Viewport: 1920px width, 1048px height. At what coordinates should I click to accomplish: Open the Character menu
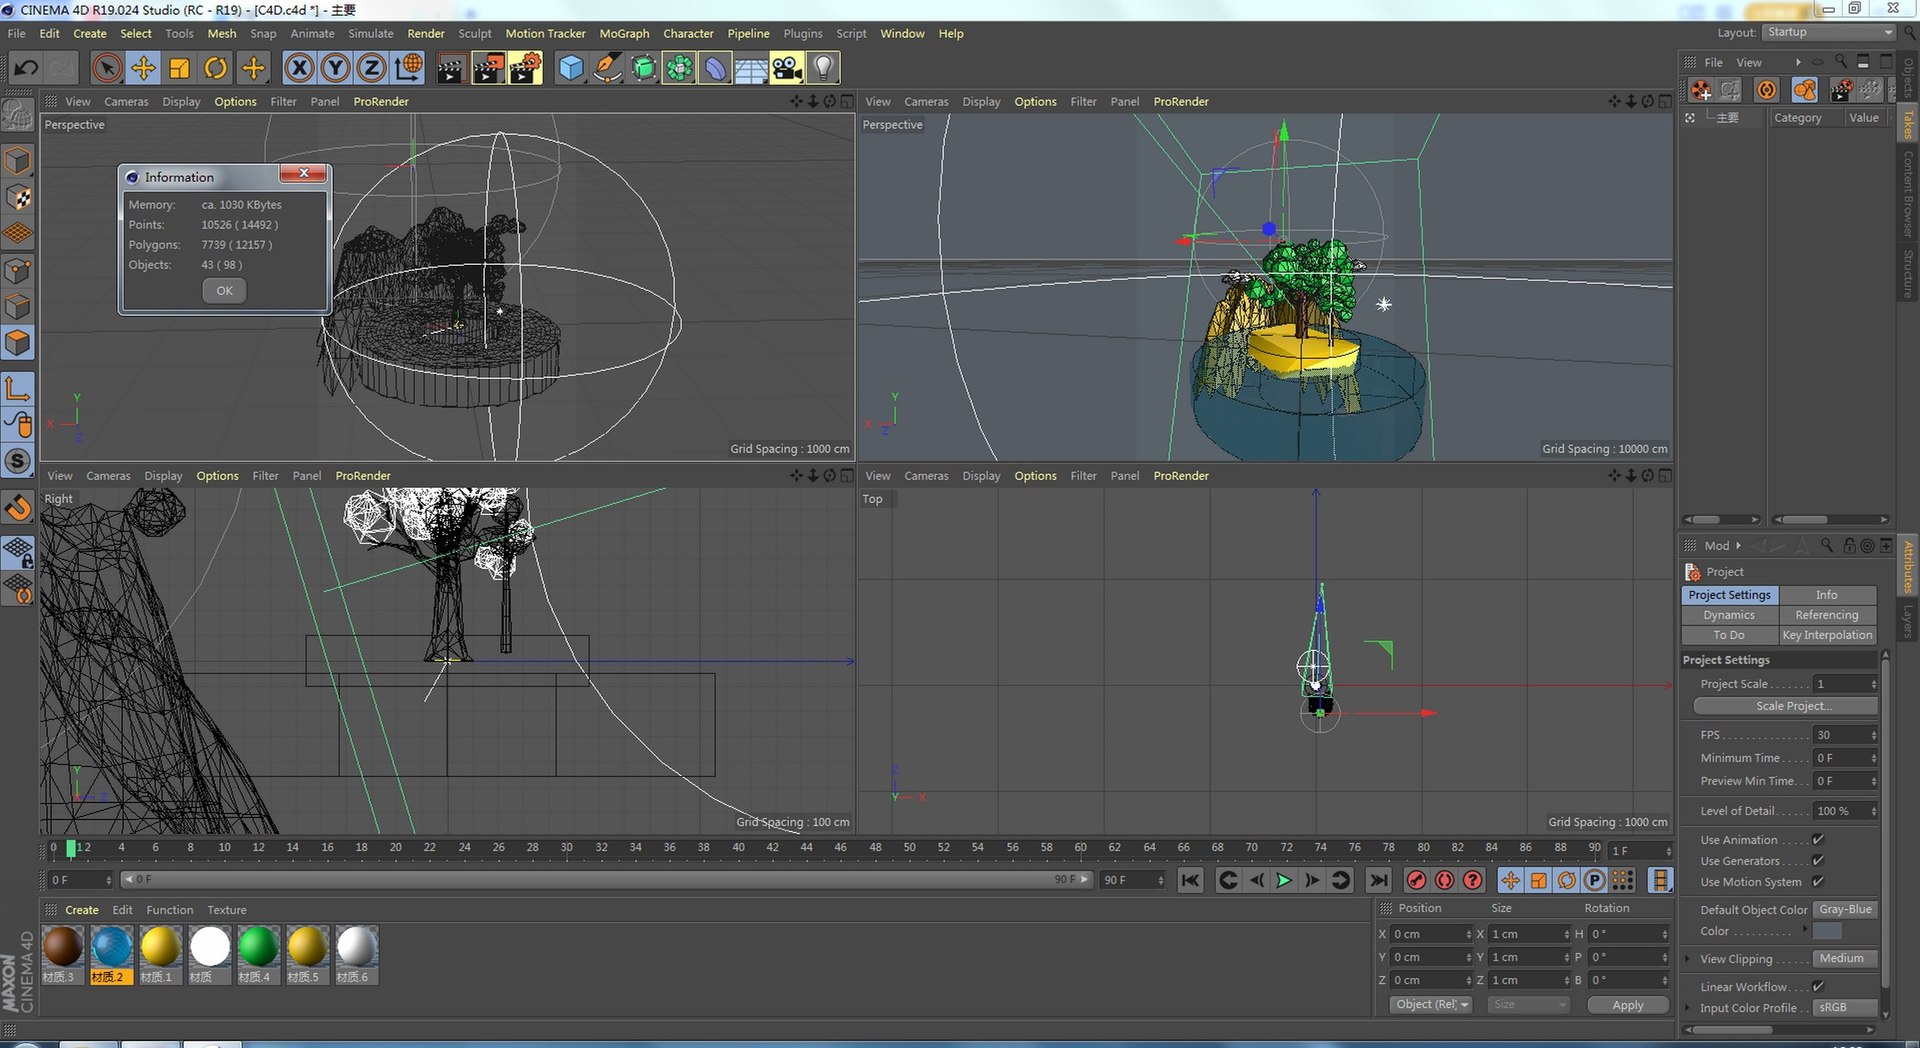[x=688, y=33]
